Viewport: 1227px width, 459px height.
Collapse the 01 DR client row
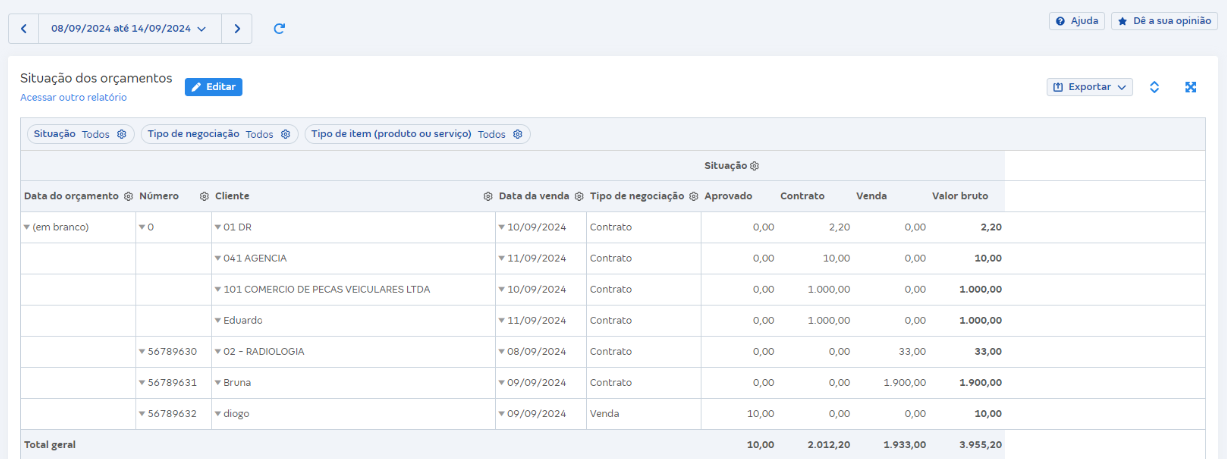tap(218, 228)
